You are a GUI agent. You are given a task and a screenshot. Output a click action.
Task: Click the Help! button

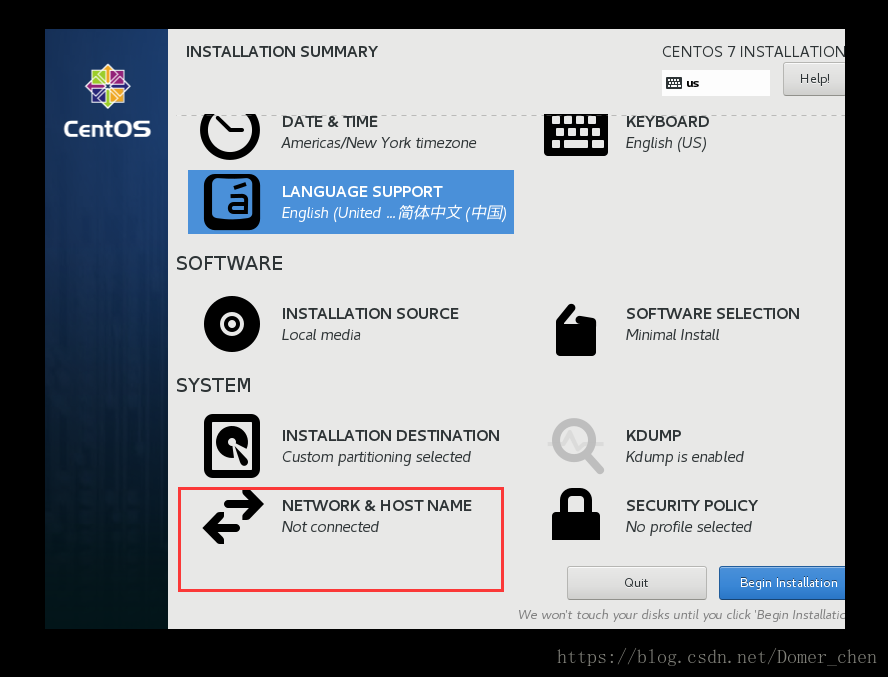814,79
